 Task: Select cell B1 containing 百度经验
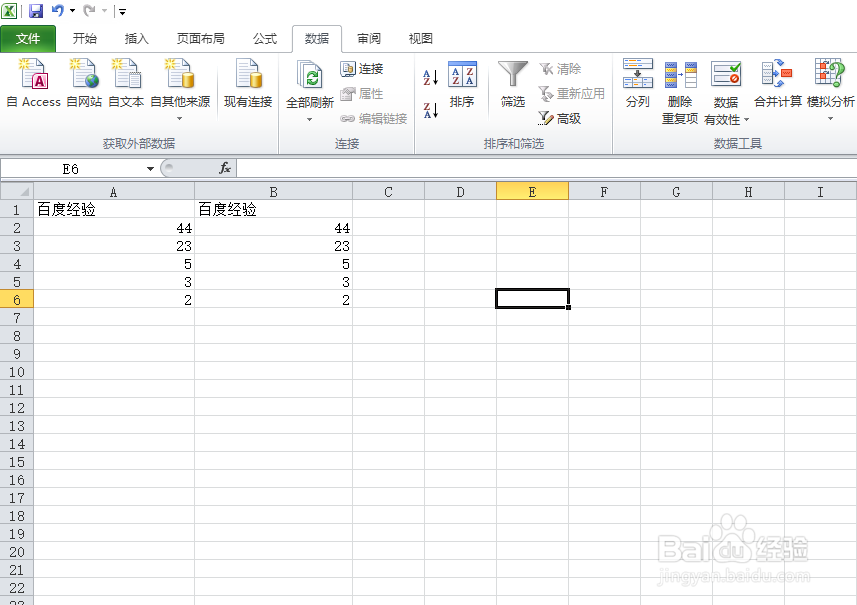(x=273, y=209)
